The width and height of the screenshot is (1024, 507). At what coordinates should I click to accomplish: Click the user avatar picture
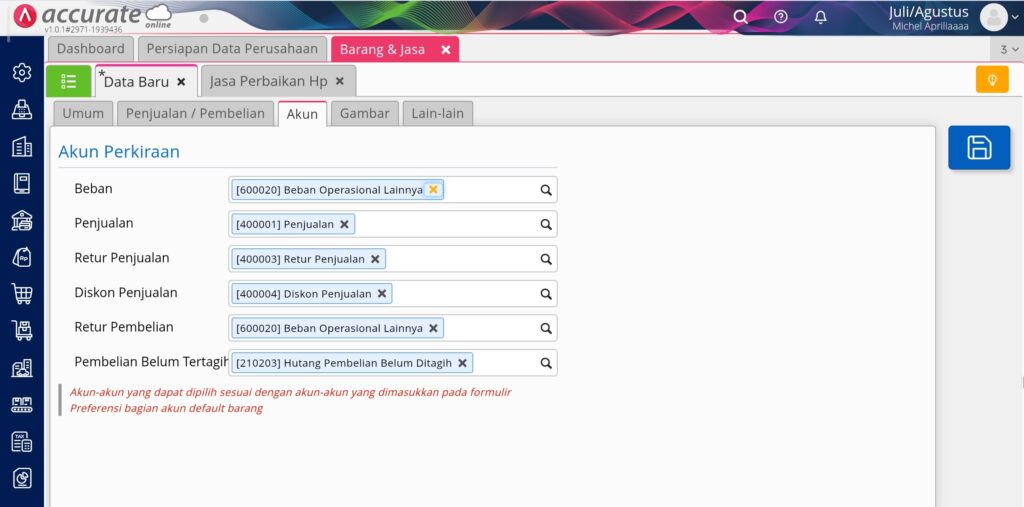point(993,18)
